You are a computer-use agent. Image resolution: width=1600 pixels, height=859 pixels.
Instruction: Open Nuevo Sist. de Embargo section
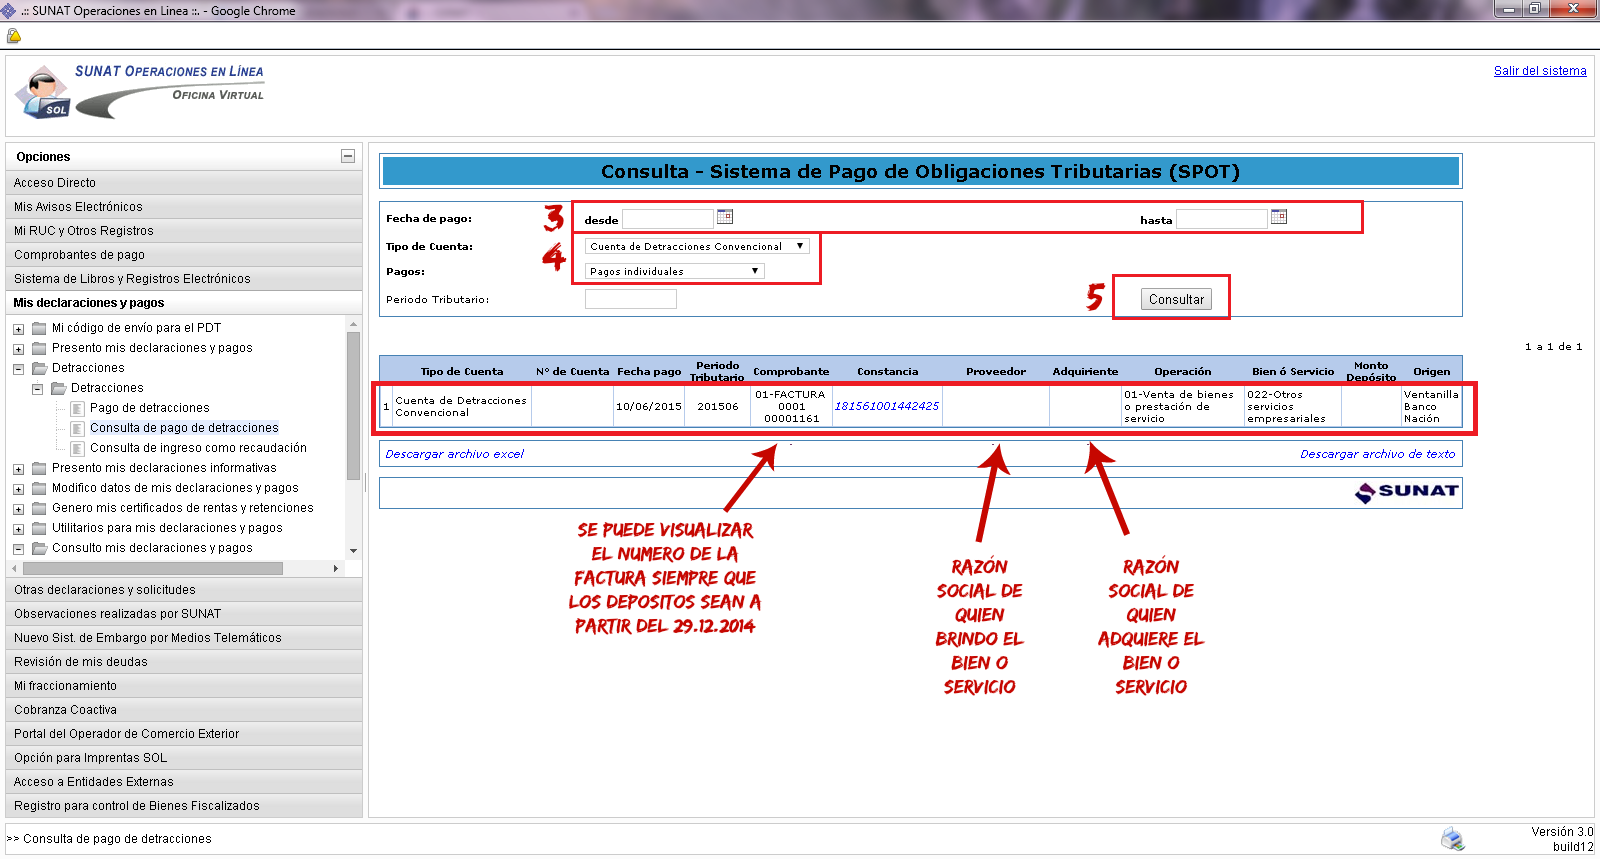[x=184, y=638]
